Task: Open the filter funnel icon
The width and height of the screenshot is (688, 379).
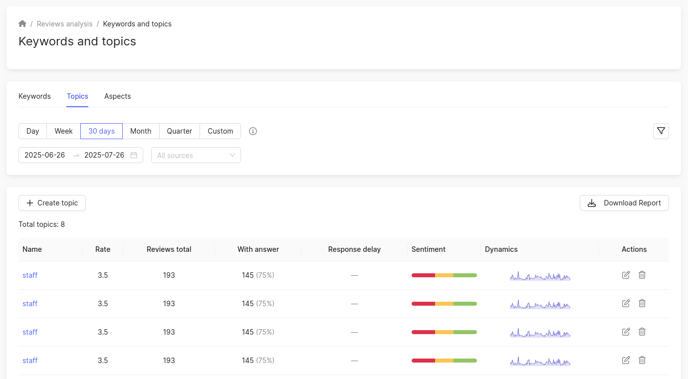Action: (x=661, y=131)
